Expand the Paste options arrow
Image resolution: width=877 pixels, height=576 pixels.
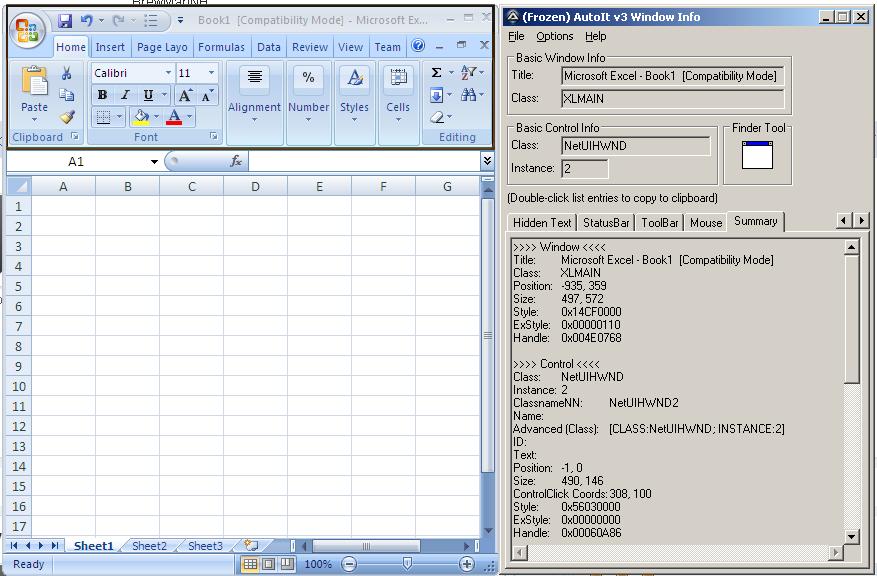[x=34, y=119]
